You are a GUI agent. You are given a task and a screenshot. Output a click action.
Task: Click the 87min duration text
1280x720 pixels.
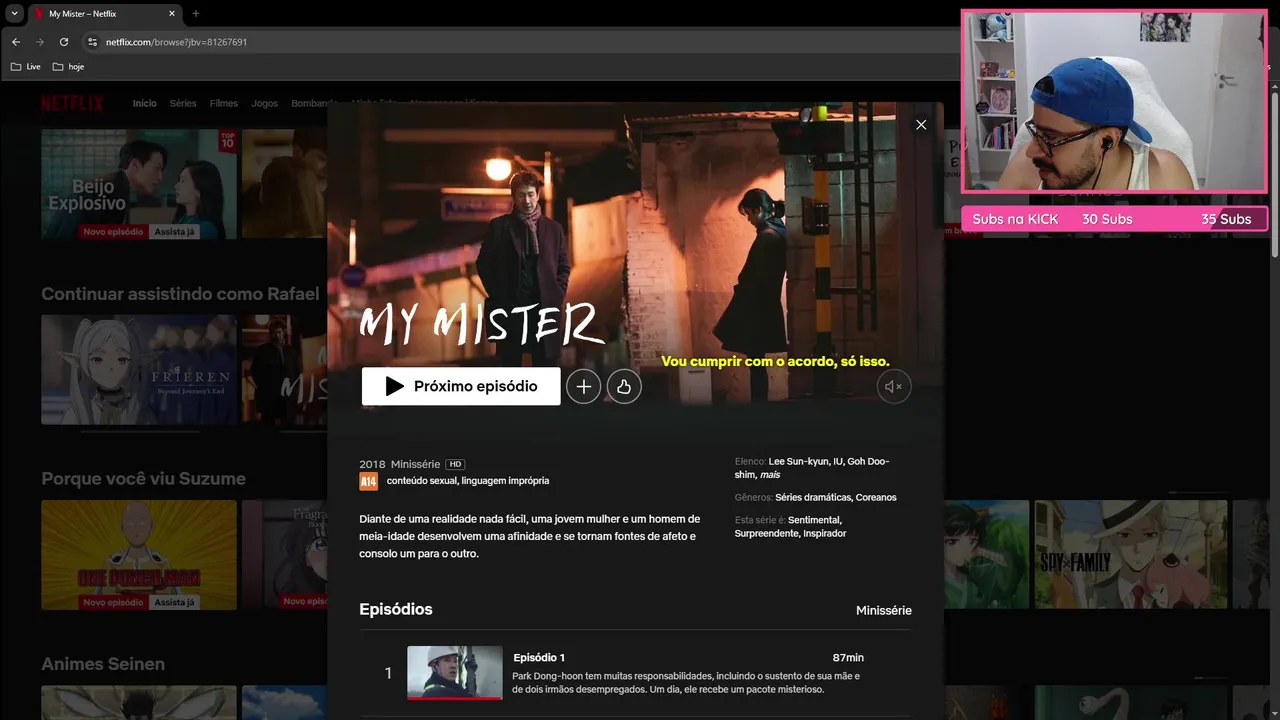(848, 657)
